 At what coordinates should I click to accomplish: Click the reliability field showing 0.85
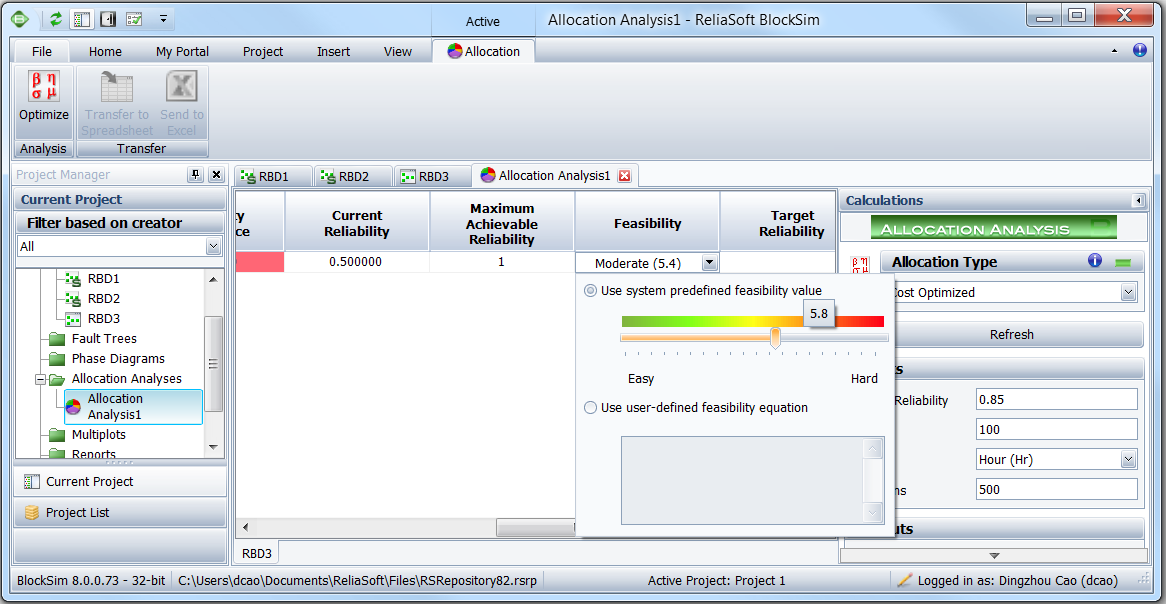point(1057,399)
